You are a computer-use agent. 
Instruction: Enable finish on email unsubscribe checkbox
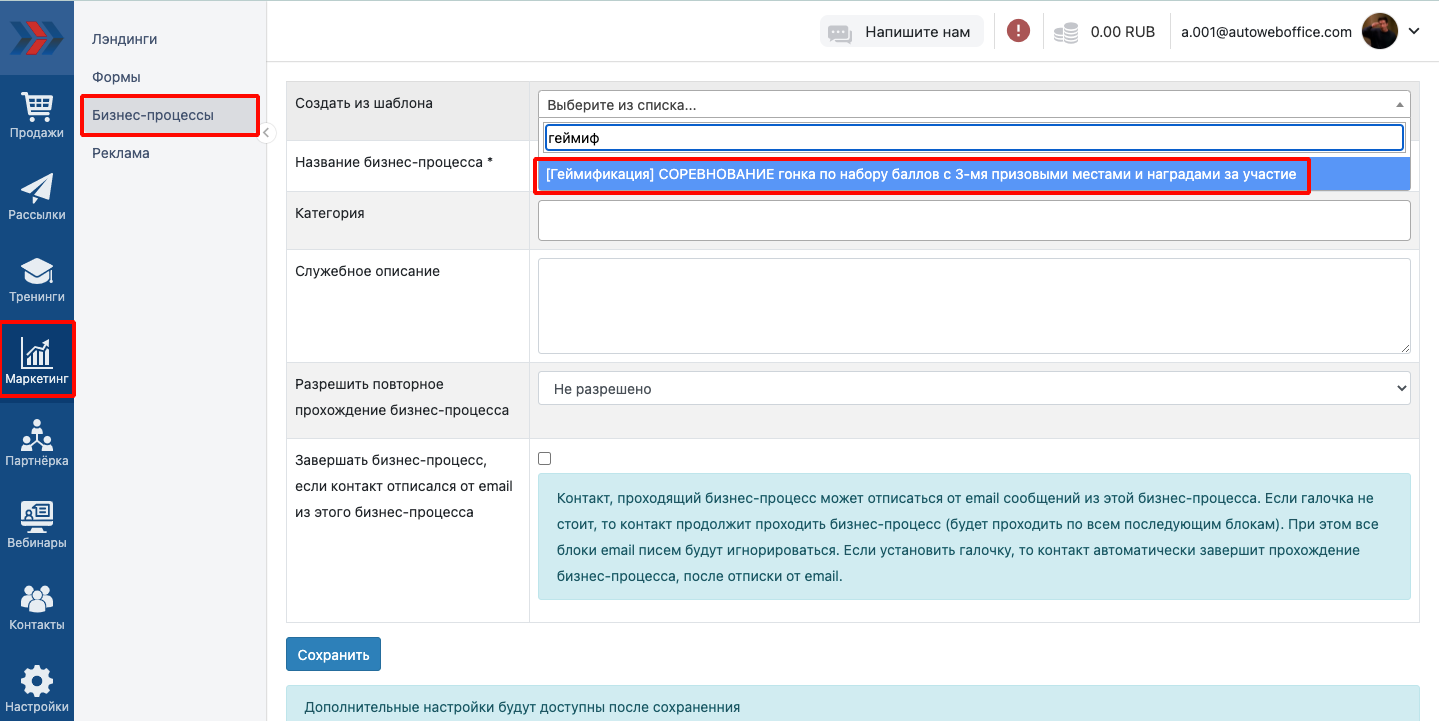click(x=545, y=459)
